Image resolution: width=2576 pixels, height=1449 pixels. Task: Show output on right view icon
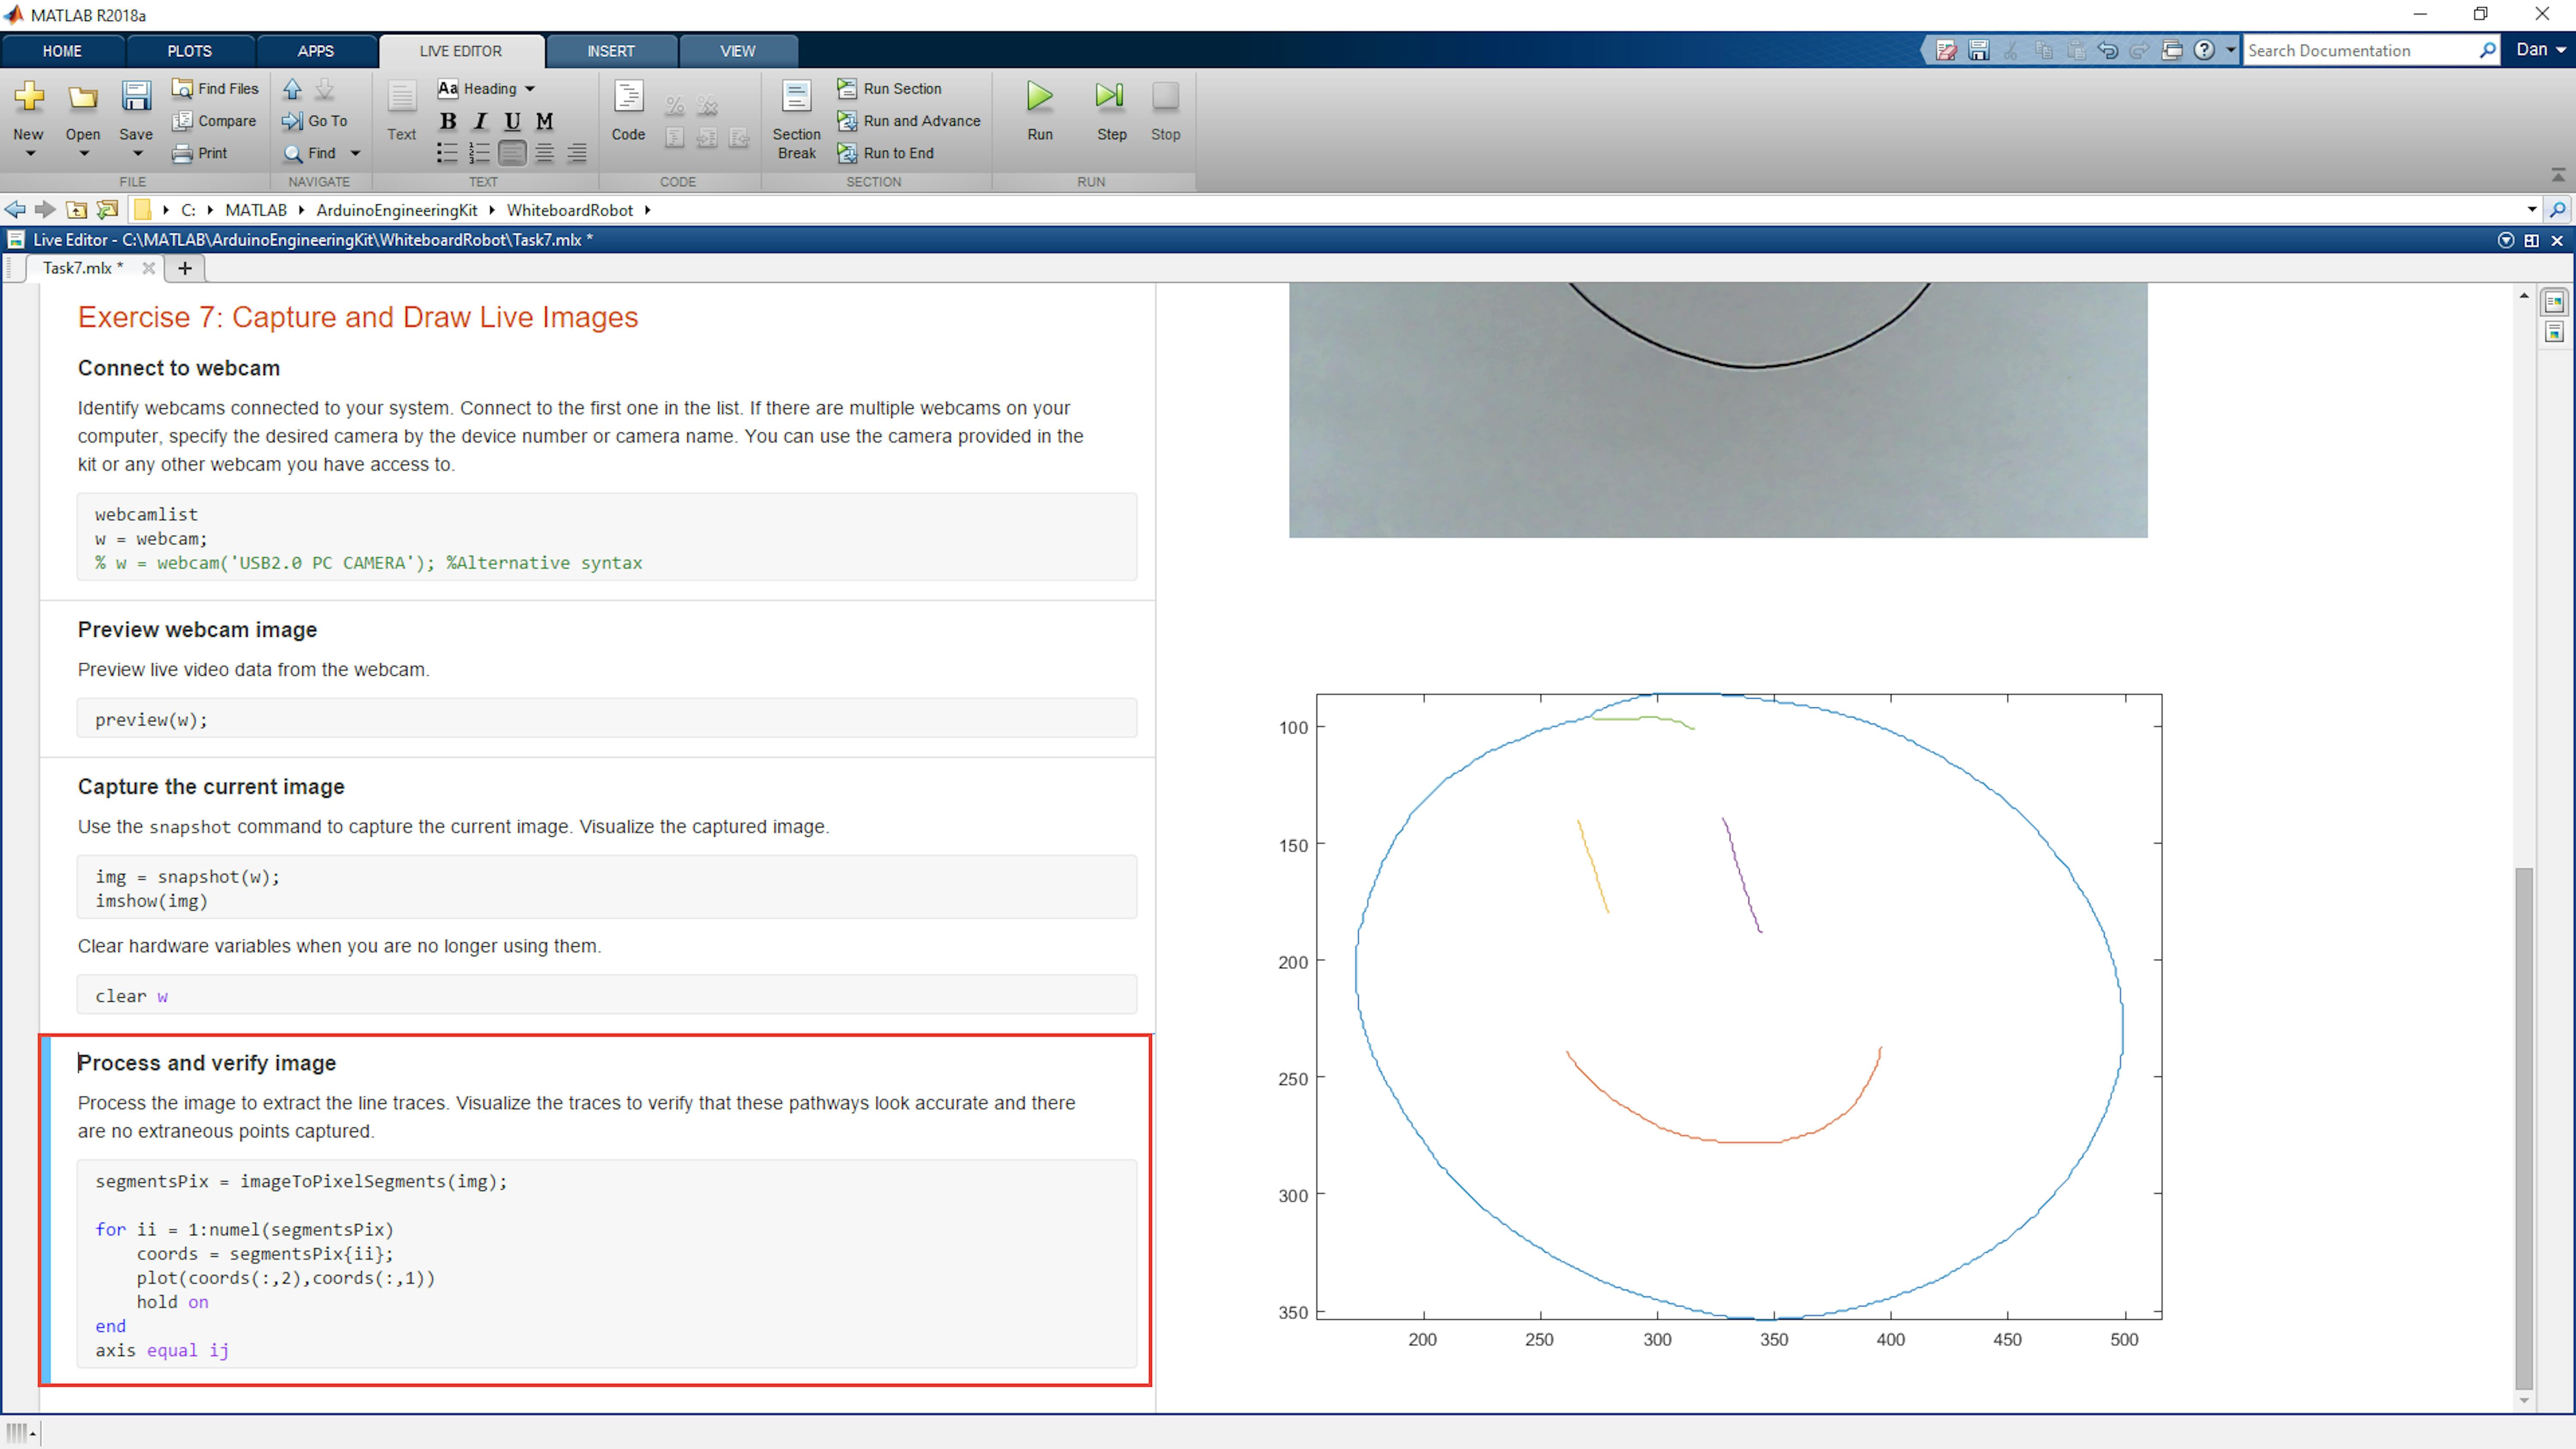coord(2554,301)
